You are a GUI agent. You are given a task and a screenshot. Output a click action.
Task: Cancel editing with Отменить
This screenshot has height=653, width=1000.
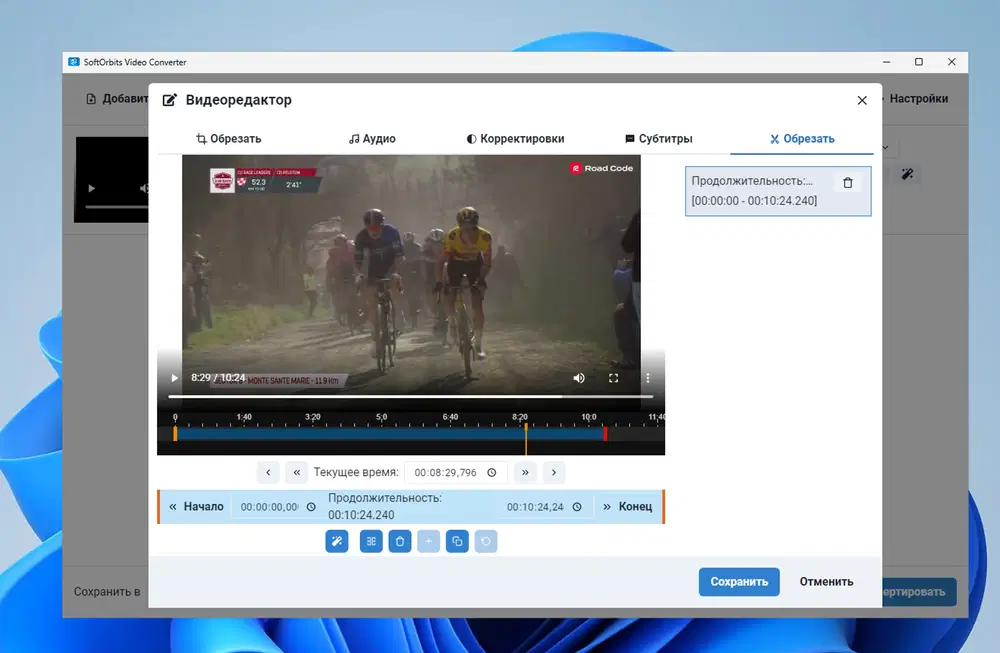point(827,582)
